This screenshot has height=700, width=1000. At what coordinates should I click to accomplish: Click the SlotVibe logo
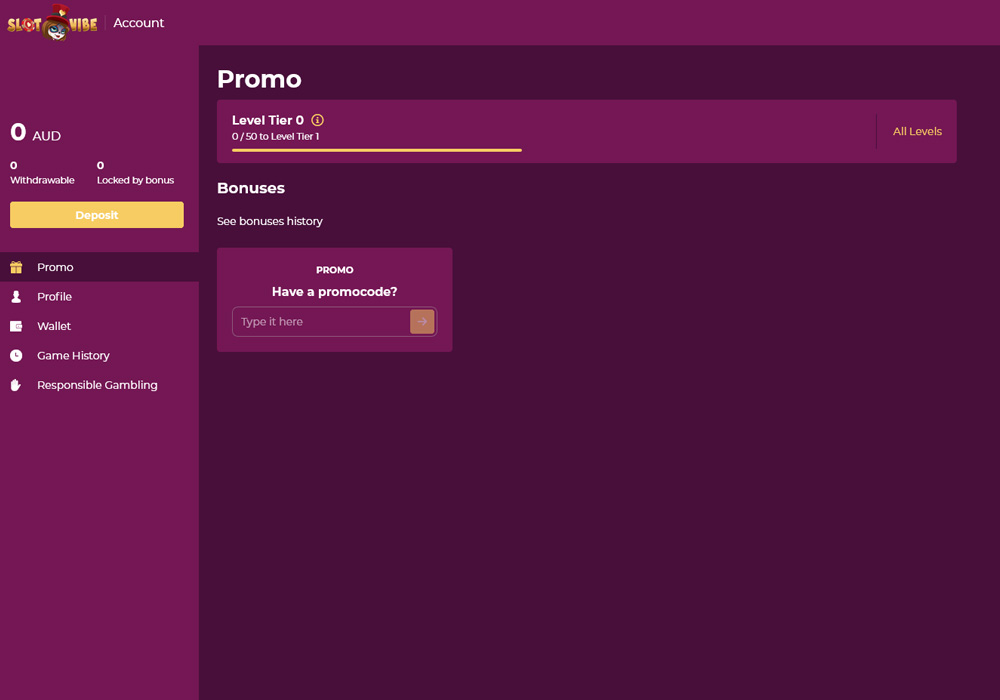(x=52, y=22)
